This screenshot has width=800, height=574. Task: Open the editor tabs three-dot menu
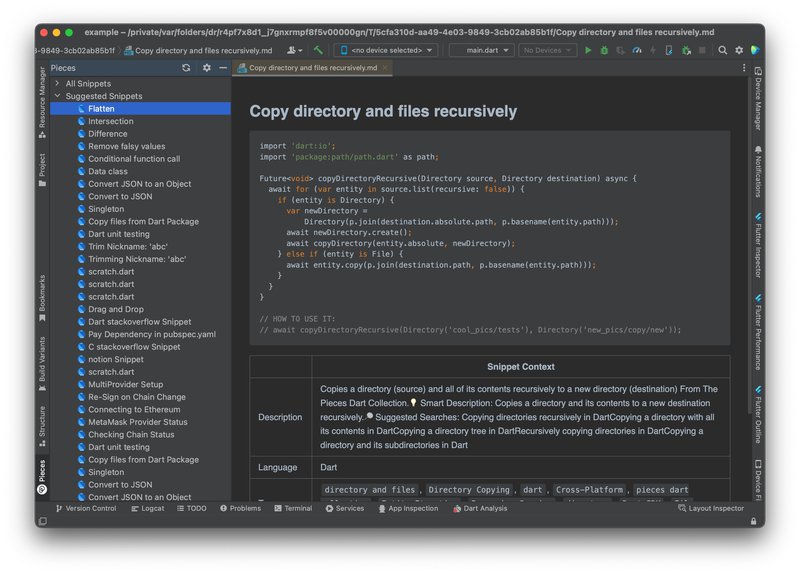tap(744, 68)
